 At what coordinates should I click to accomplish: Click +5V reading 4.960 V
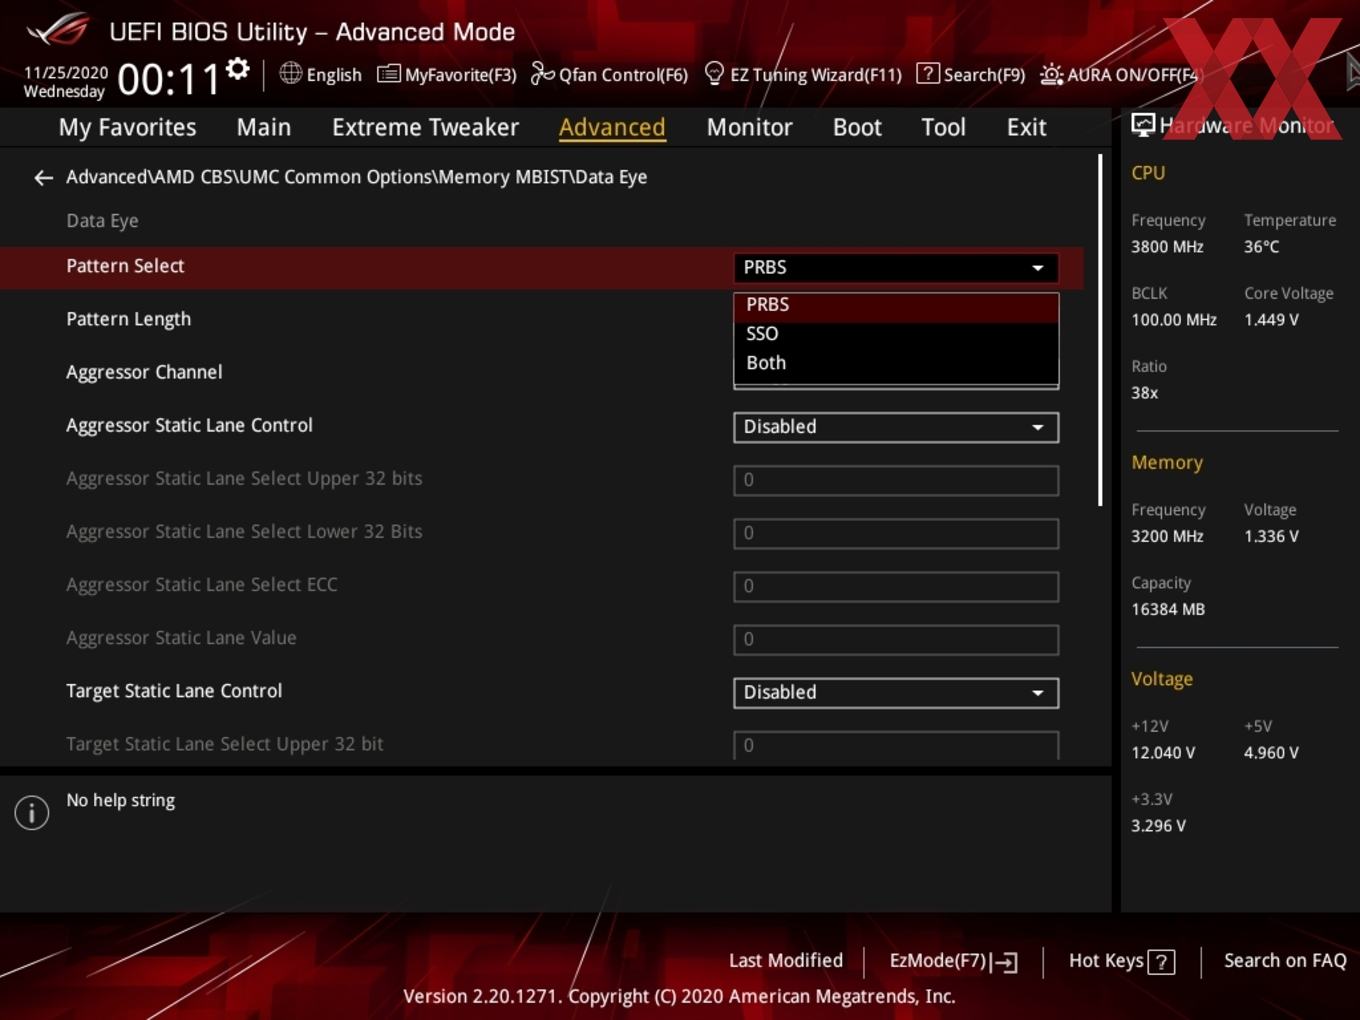point(1271,753)
